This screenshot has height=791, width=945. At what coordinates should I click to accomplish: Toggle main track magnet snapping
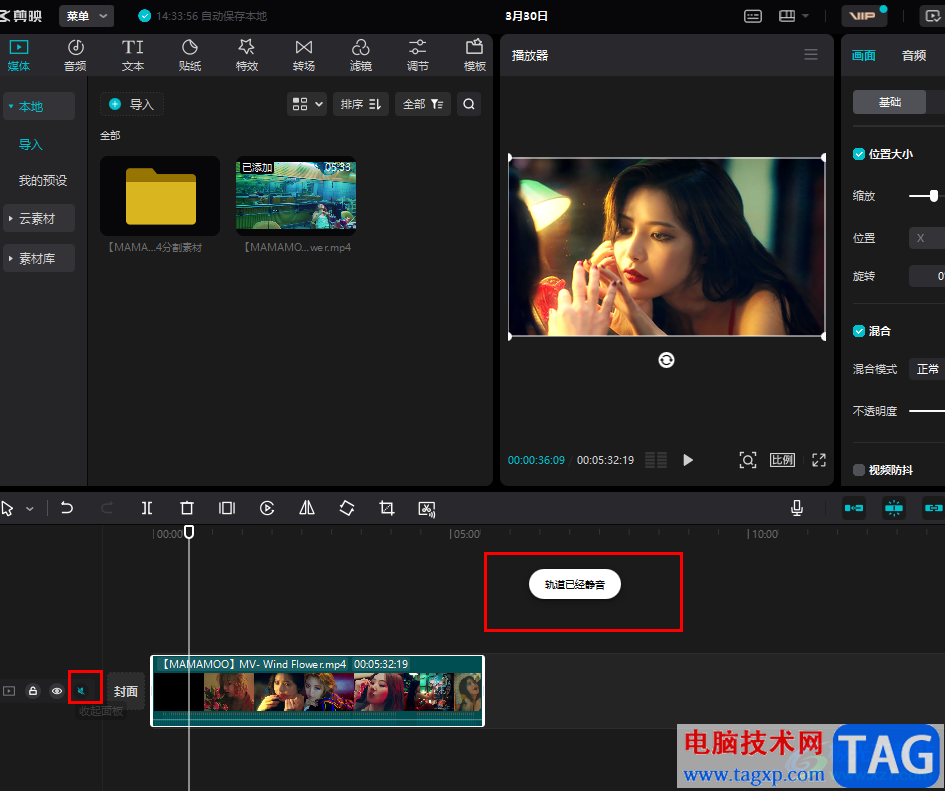point(853,508)
